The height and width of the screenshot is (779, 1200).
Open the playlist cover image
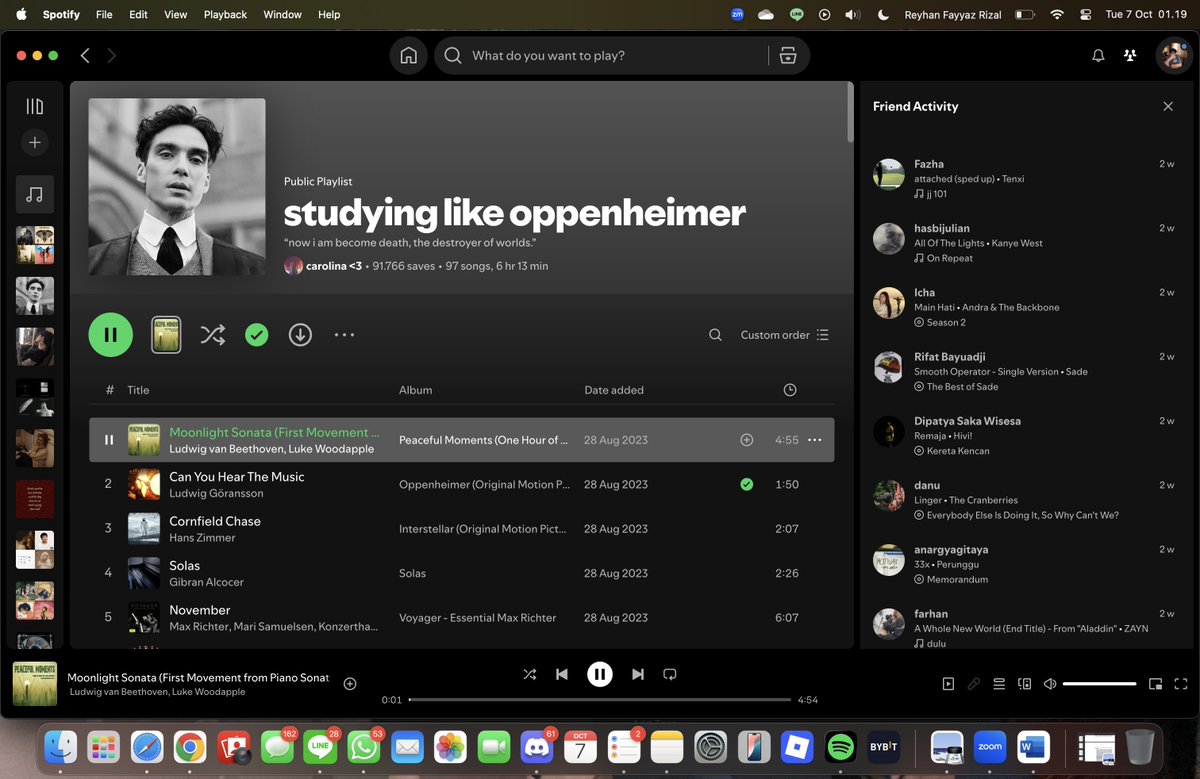click(x=177, y=187)
